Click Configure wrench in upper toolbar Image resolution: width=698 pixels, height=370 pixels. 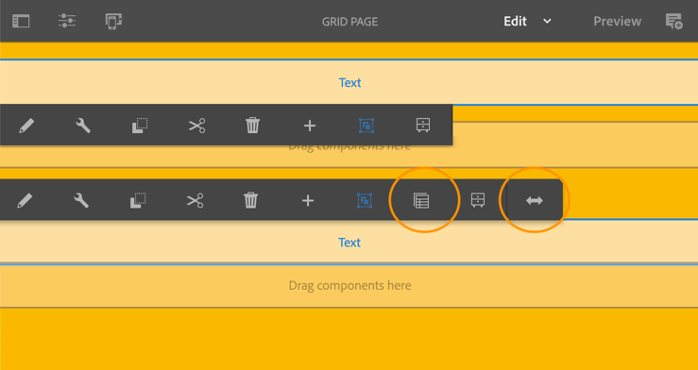tap(83, 126)
